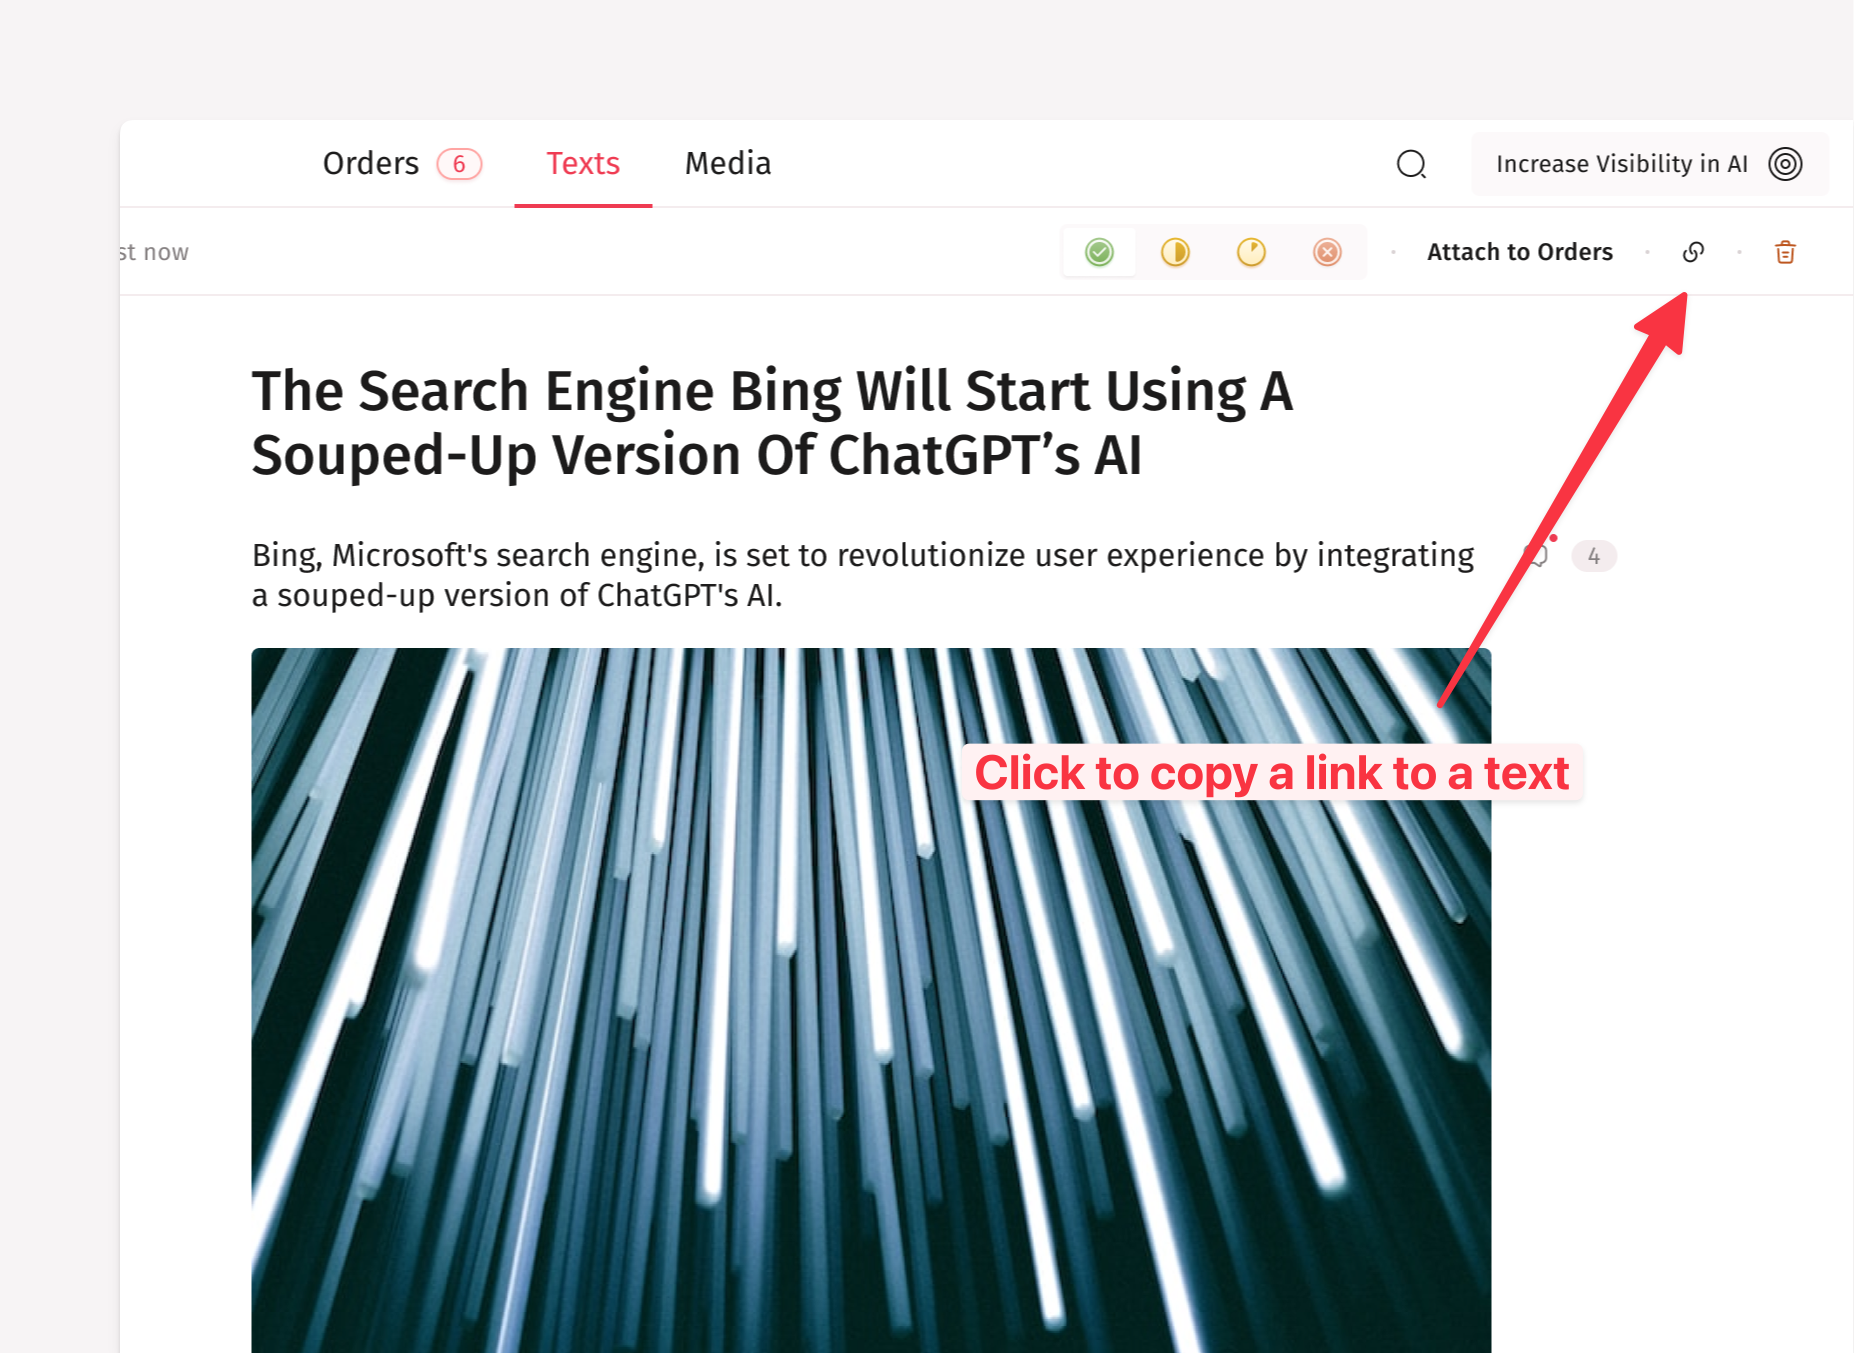Viewport: 1854px width, 1353px height.
Task: Set status to green checkmark approved
Action: tap(1099, 252)
